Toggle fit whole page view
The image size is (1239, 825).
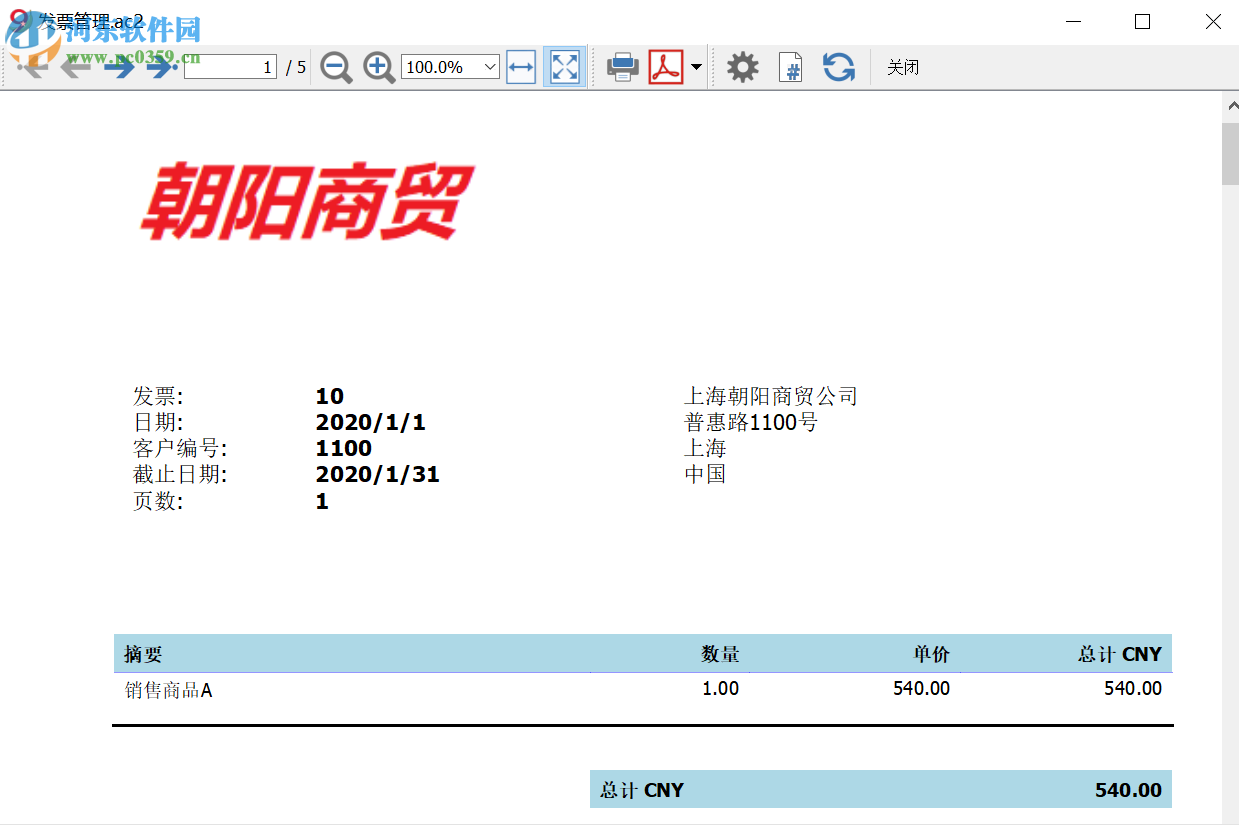tap(565, 67)
